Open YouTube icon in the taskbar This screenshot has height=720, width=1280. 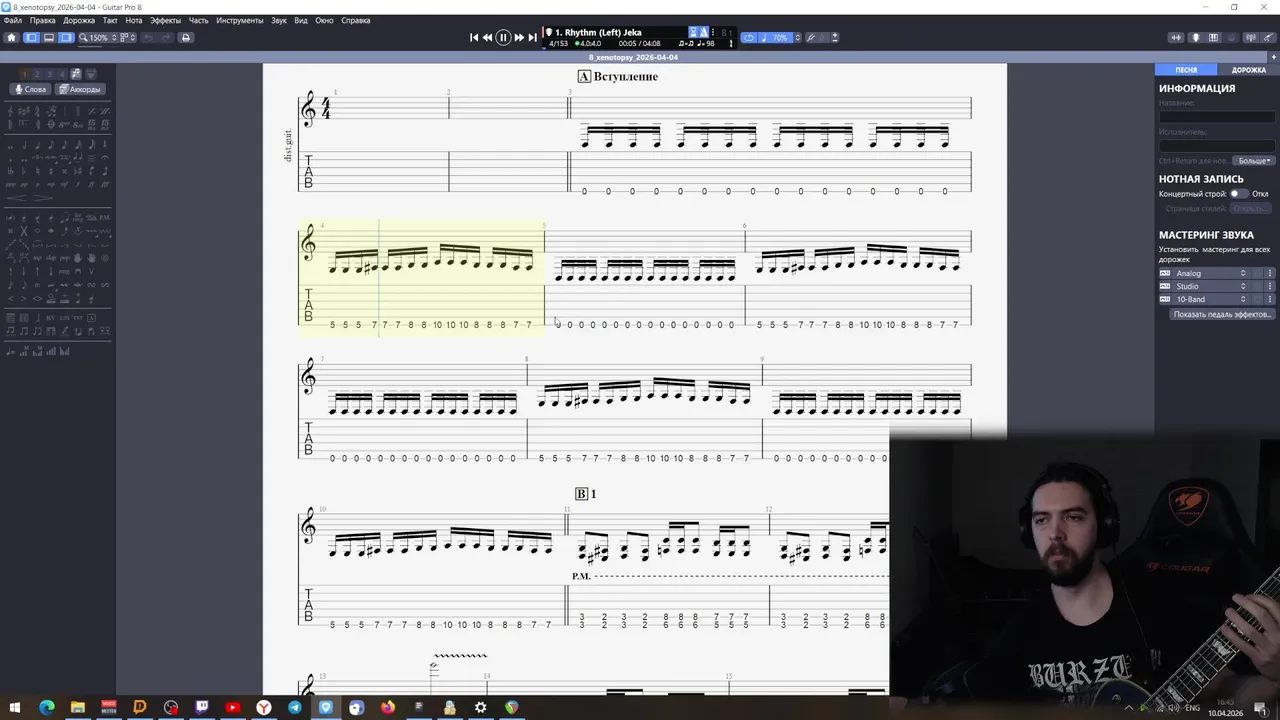click(232, 707)
